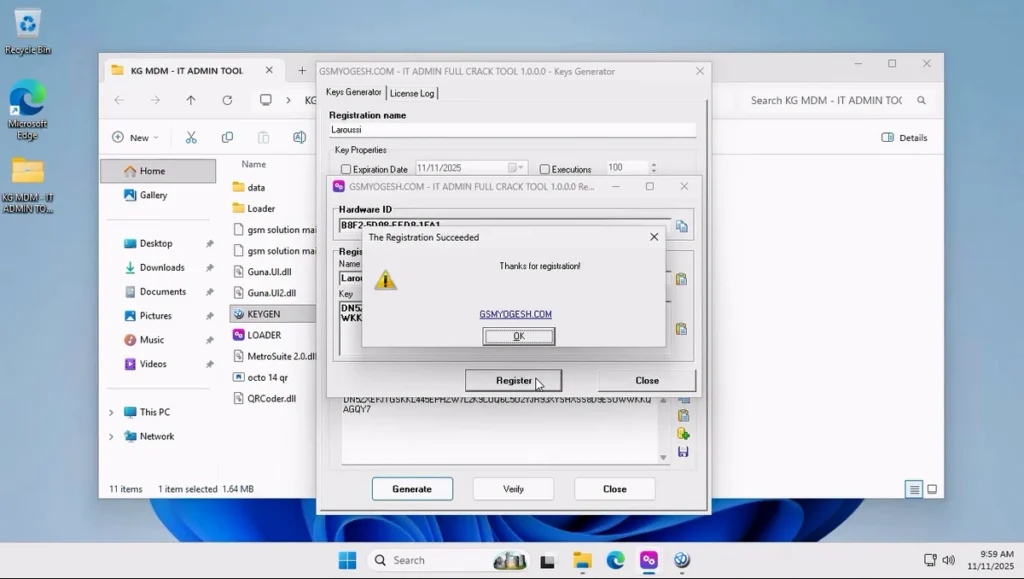Click the Refresh icon in File Explorer
The width and height of the screenshot is (1024, 579).
click(x=227, y=100)
